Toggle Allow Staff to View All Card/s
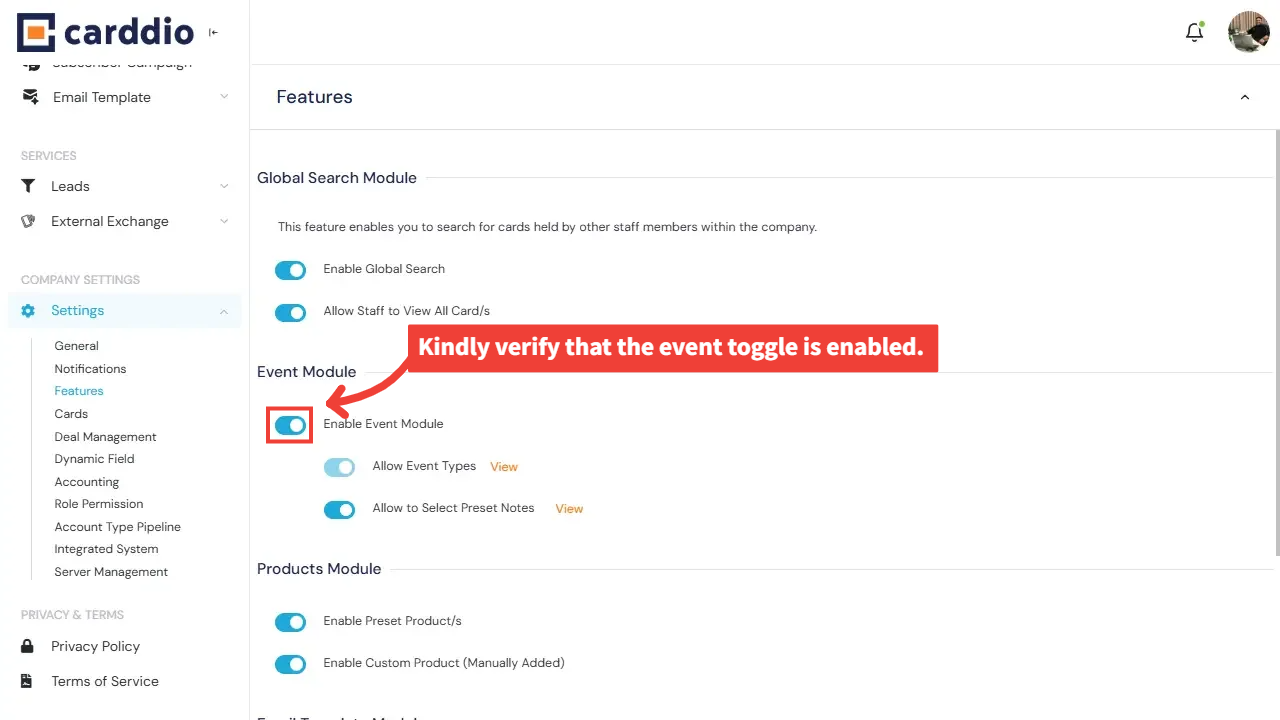This screenshot has height=720, width=1280. [x=290, y=312]
